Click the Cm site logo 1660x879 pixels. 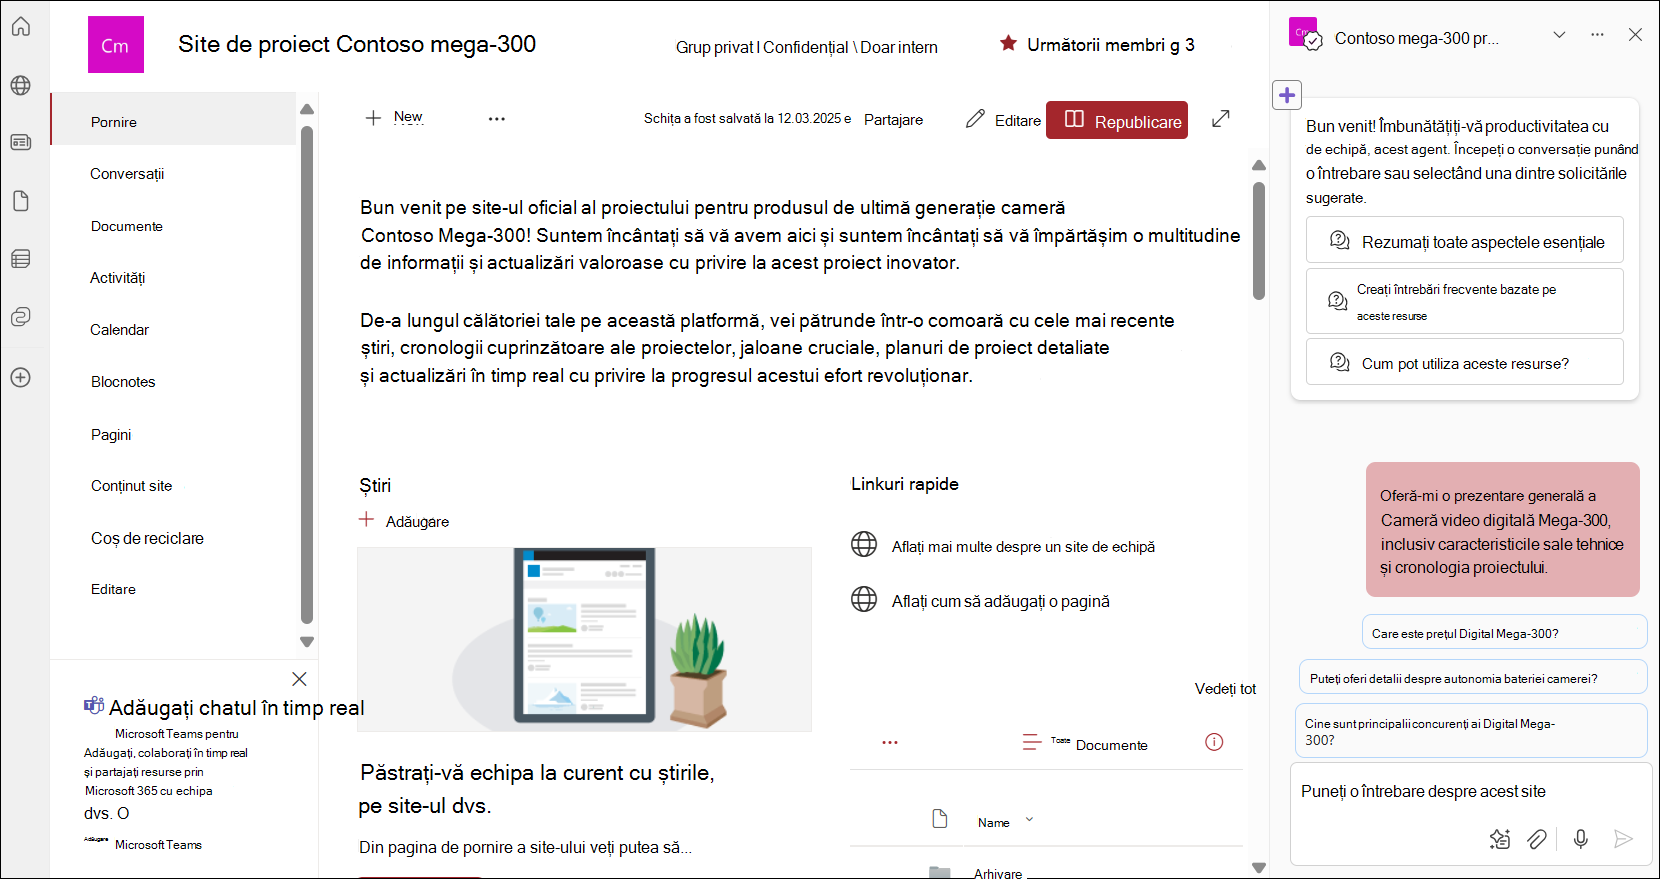(116, 45)
